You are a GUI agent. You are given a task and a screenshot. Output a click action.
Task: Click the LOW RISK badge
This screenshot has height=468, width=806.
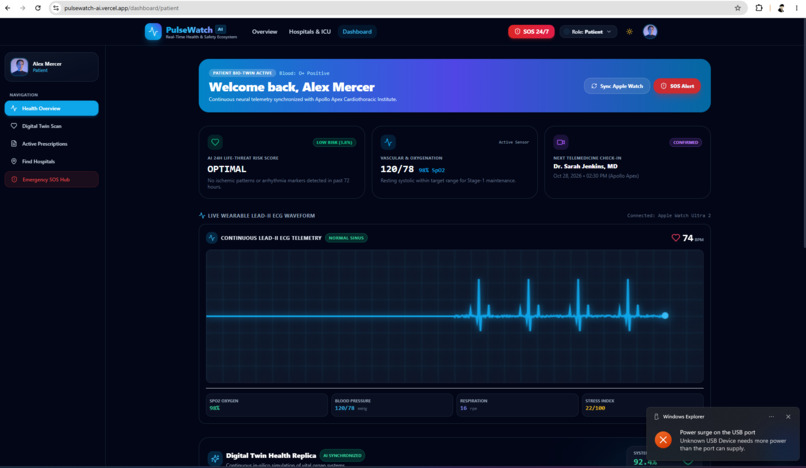pos(335,142)
